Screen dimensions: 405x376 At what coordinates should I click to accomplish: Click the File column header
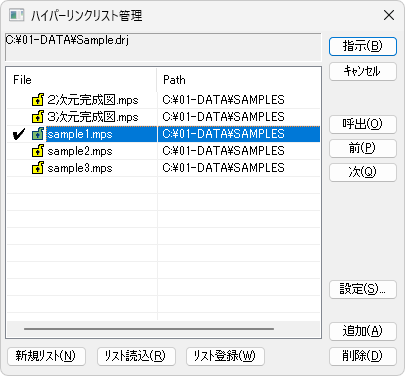(x=82, y=80)
